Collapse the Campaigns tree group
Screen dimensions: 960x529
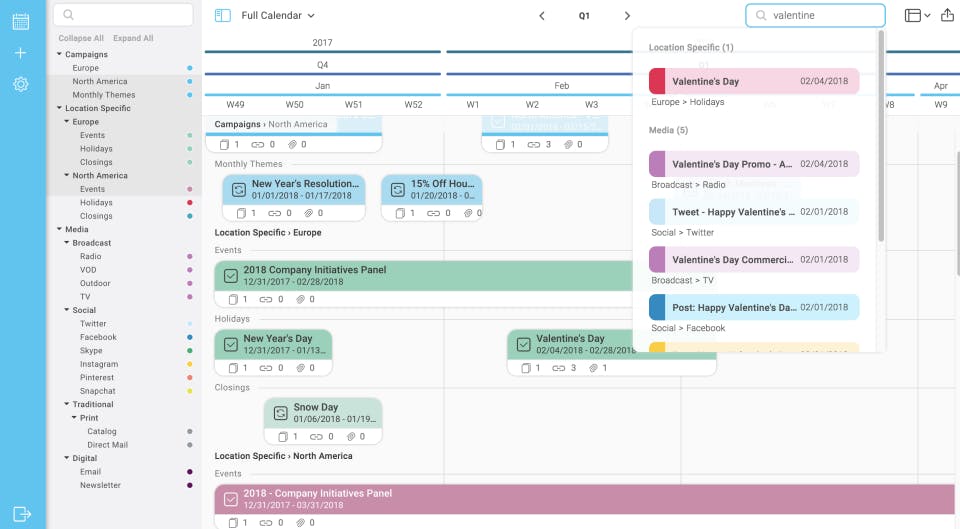pyautogui.click(x=59, y=54)
